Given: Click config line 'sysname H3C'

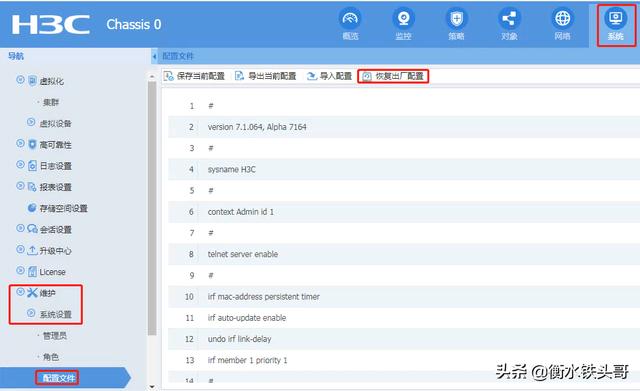Looking at the screenshot, I should [231, 169].
